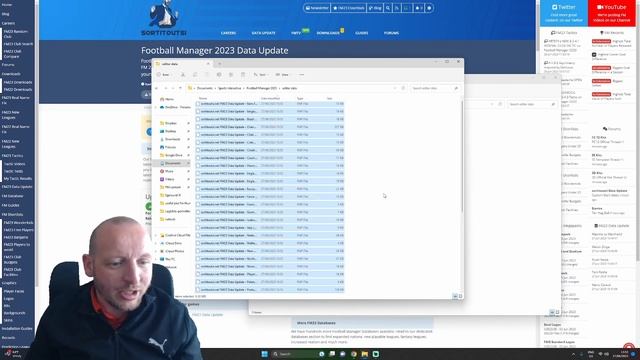The image size is (640, 360).
Task: Click FM23 Wonderkids in left sidebar
Action: 18,223
